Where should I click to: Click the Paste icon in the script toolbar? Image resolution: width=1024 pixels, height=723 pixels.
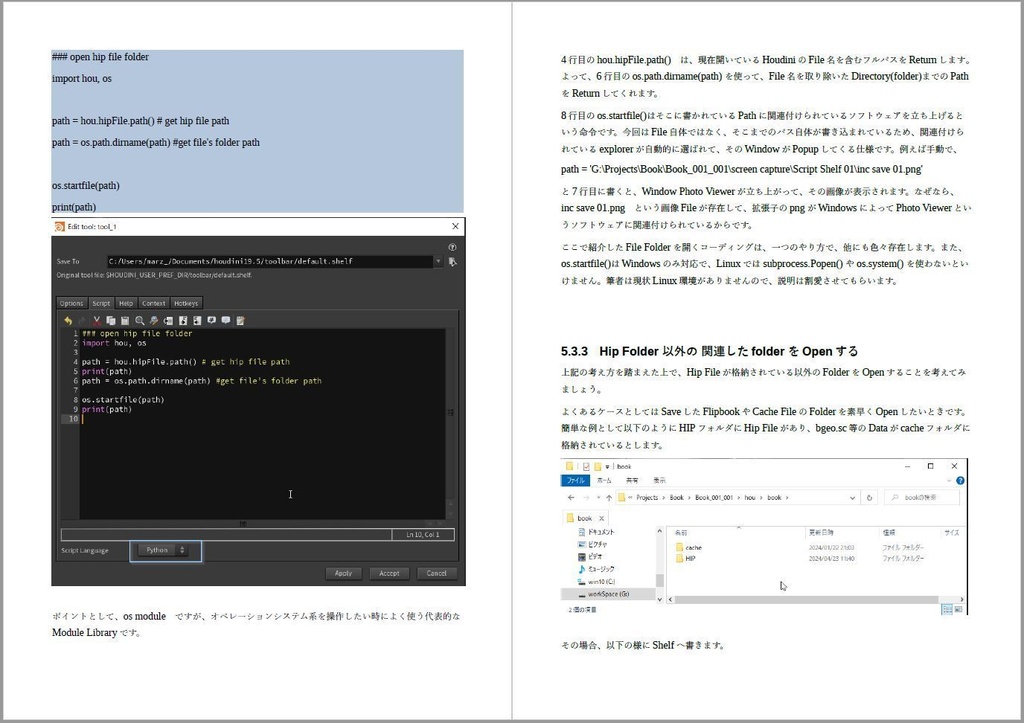(x=124, y=320)
